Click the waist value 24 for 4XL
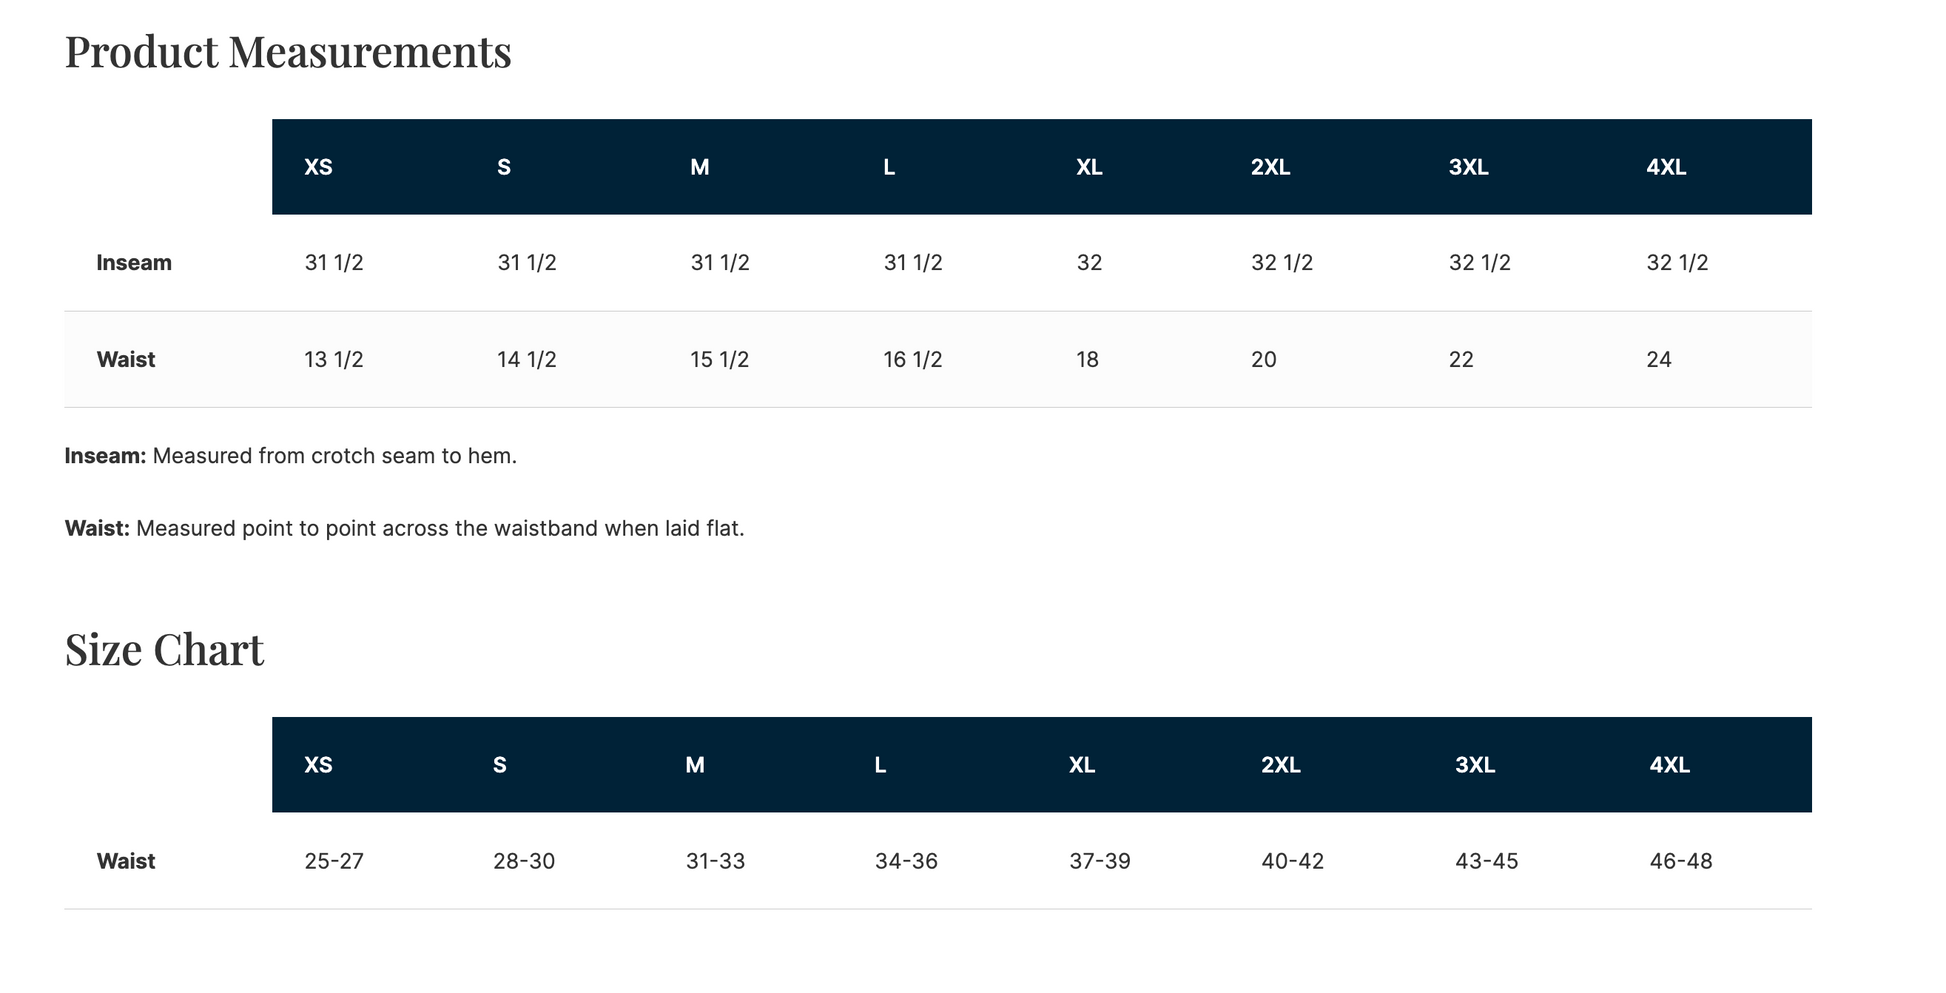 [x=1659, y=360]
